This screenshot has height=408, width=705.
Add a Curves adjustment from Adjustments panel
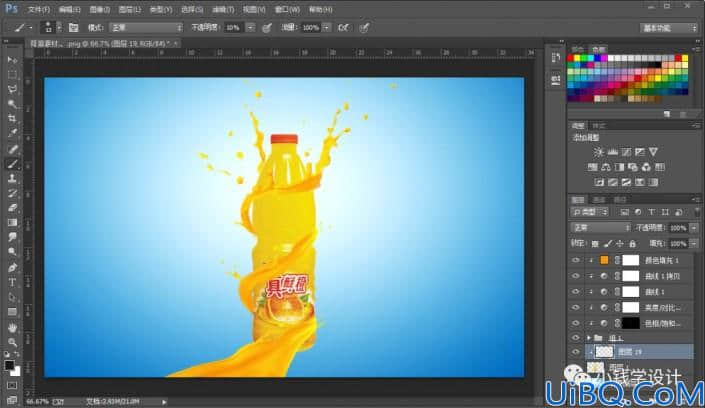tap(626, 152)
